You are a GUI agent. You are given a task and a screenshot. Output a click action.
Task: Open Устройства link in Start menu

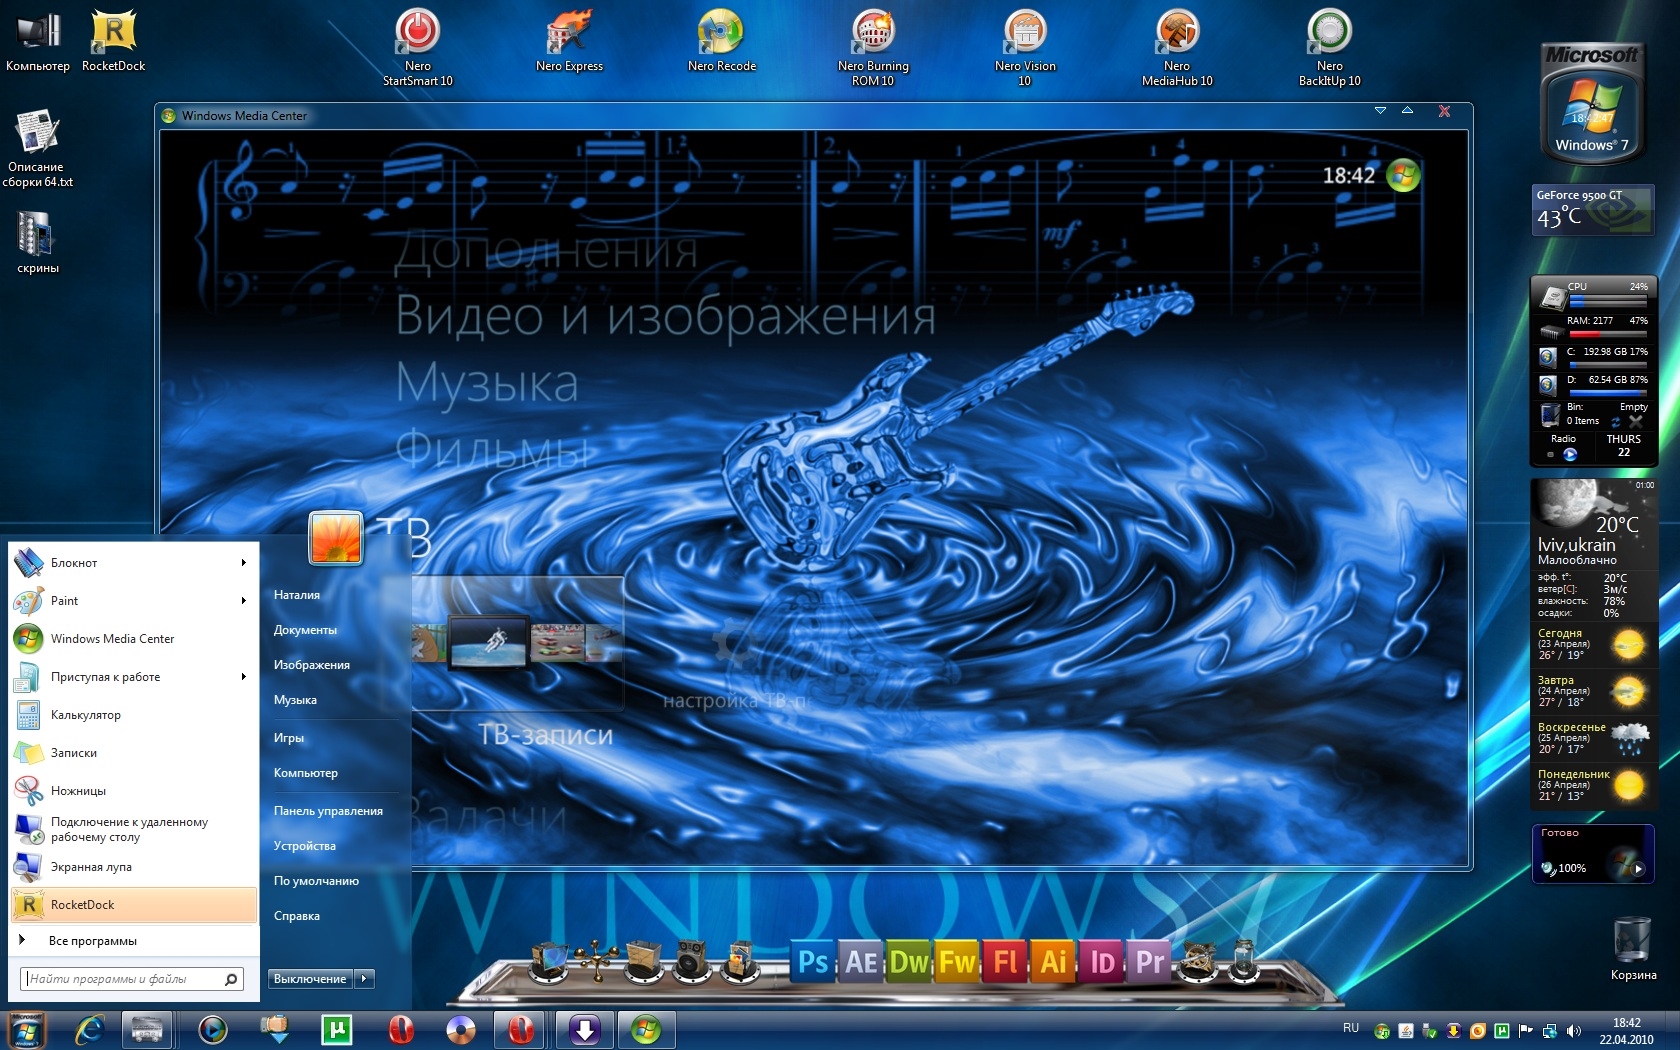click(x=305, y=846)
